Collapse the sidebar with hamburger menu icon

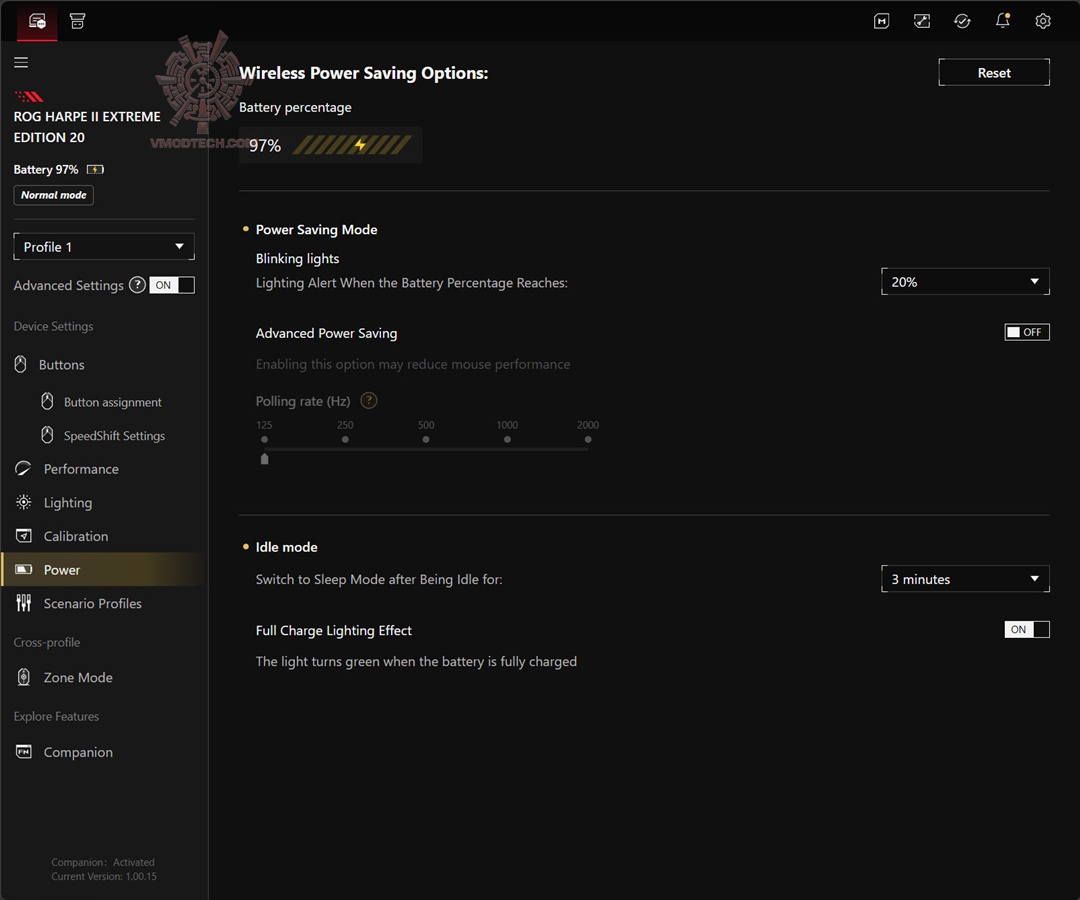pos(21,63)
